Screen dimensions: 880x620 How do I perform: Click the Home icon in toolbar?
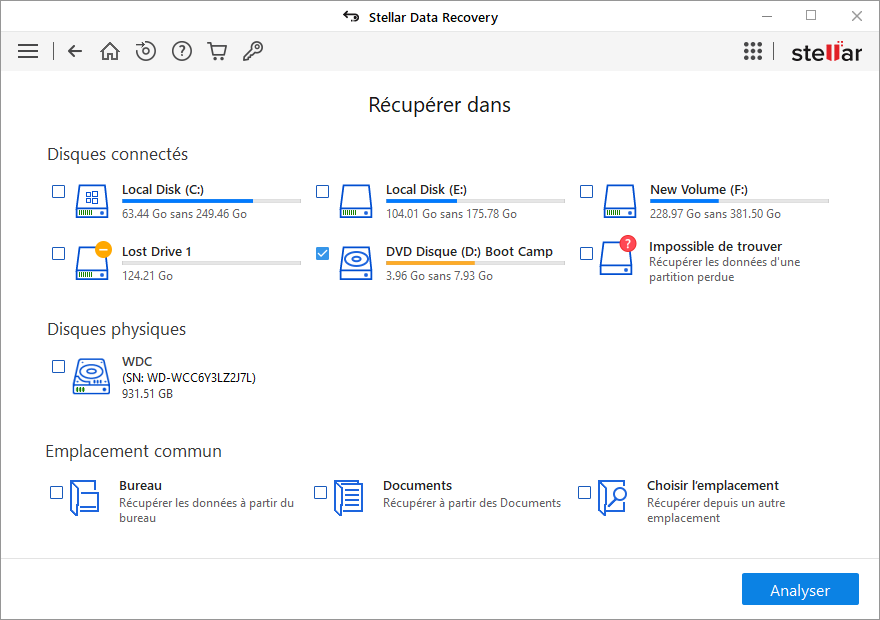110,51
